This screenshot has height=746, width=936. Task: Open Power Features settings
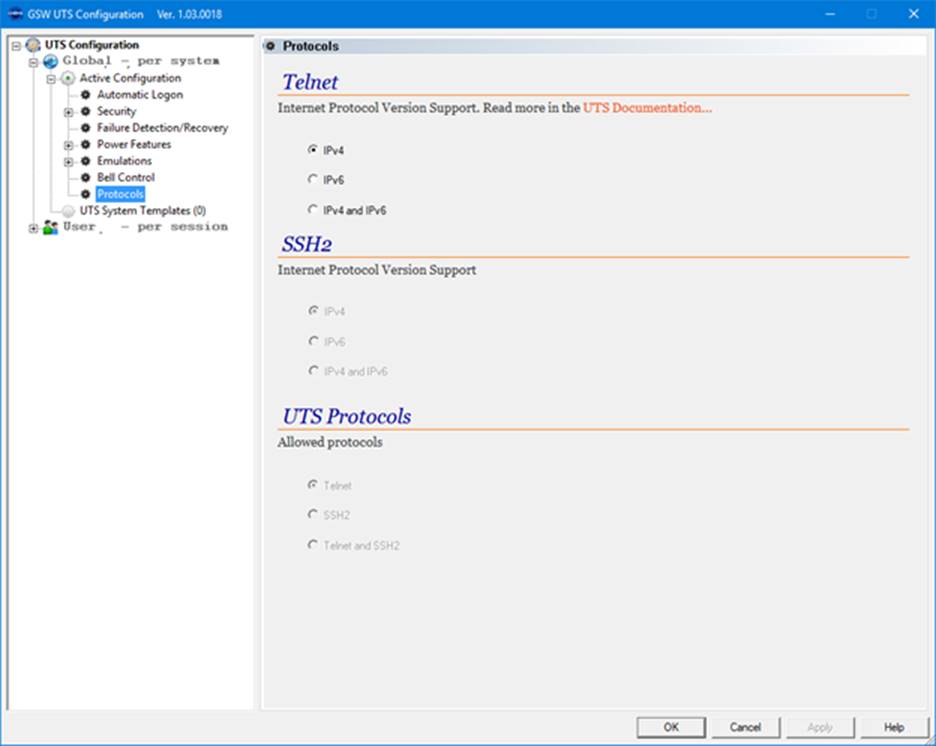(x=134, y=144)
